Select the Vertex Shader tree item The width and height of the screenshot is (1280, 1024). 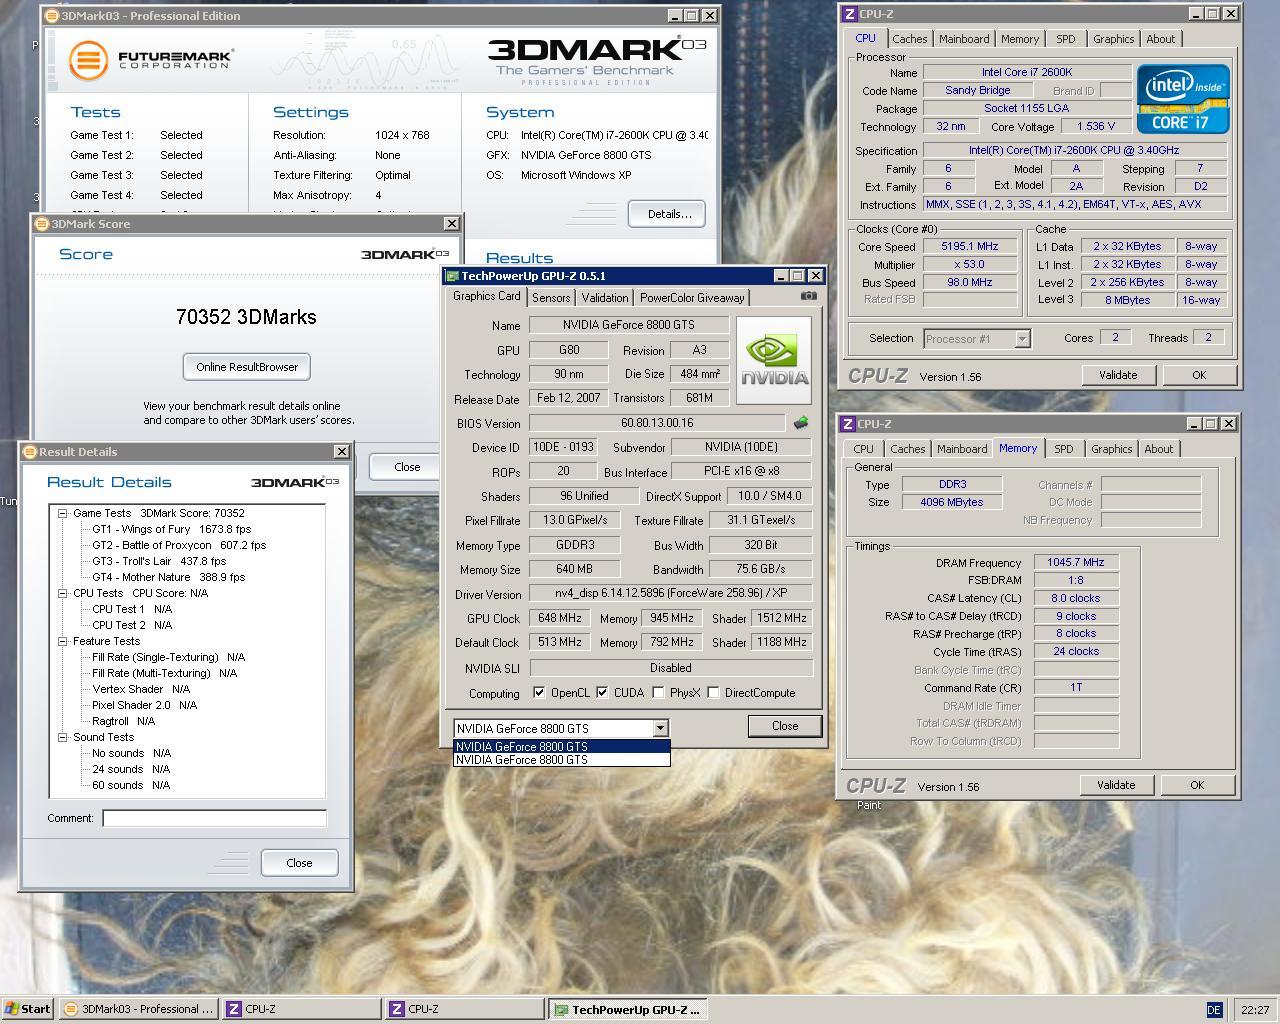(x=140, y=689)
